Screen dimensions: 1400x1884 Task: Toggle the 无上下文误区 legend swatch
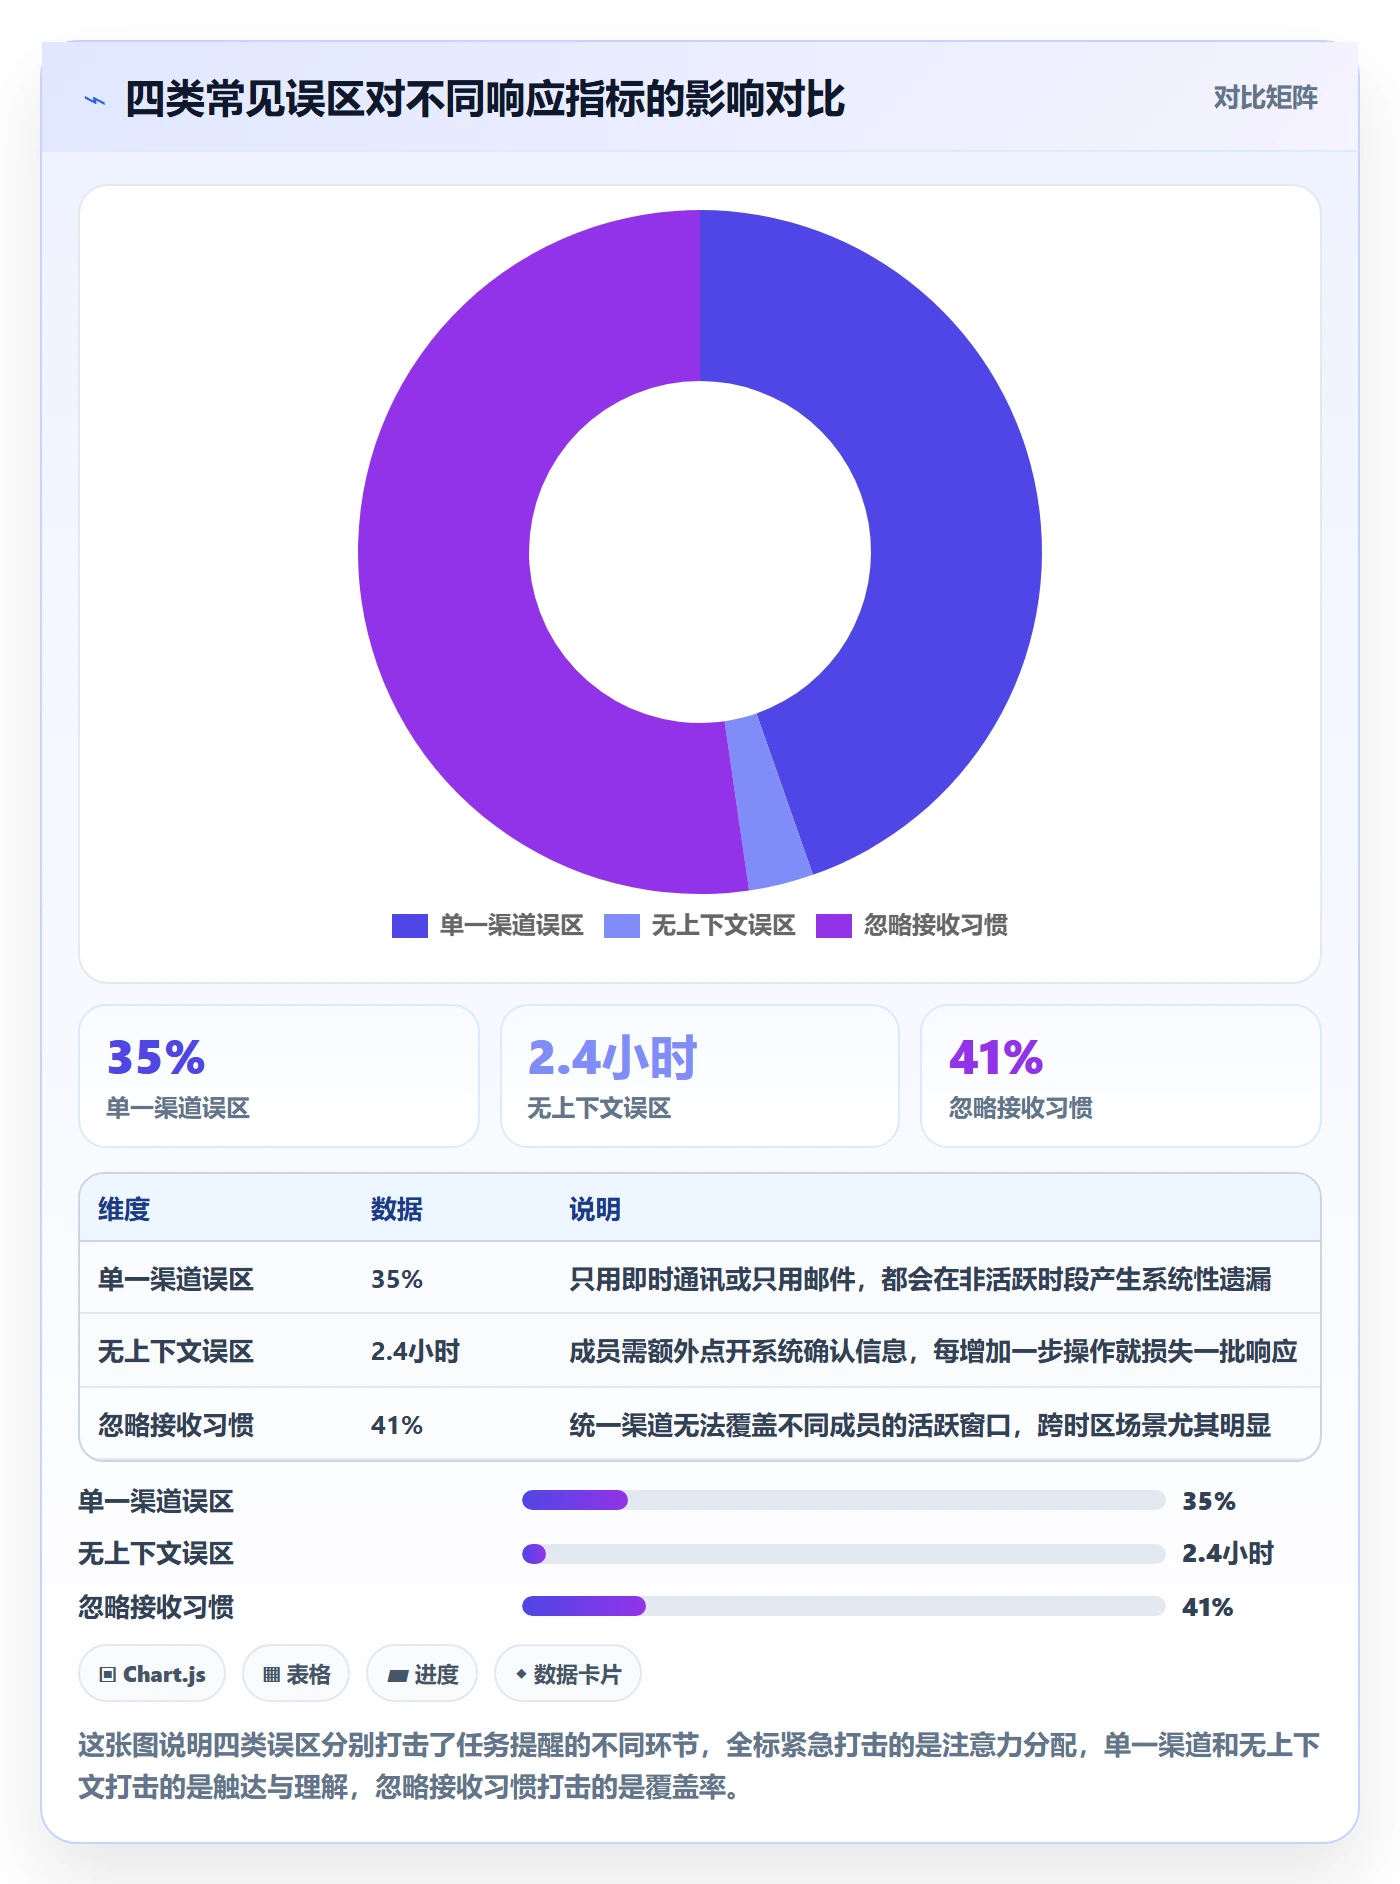tap(621, 925)
